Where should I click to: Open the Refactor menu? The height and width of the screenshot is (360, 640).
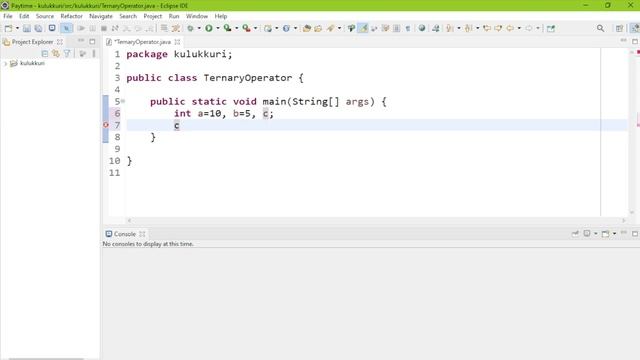[x=71, y=16]
